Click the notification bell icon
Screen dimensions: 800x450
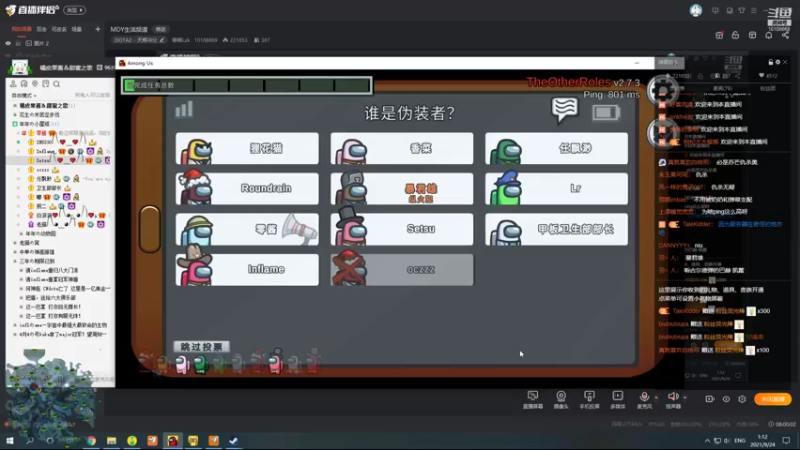pyautogui.click(x=769, y=35)
